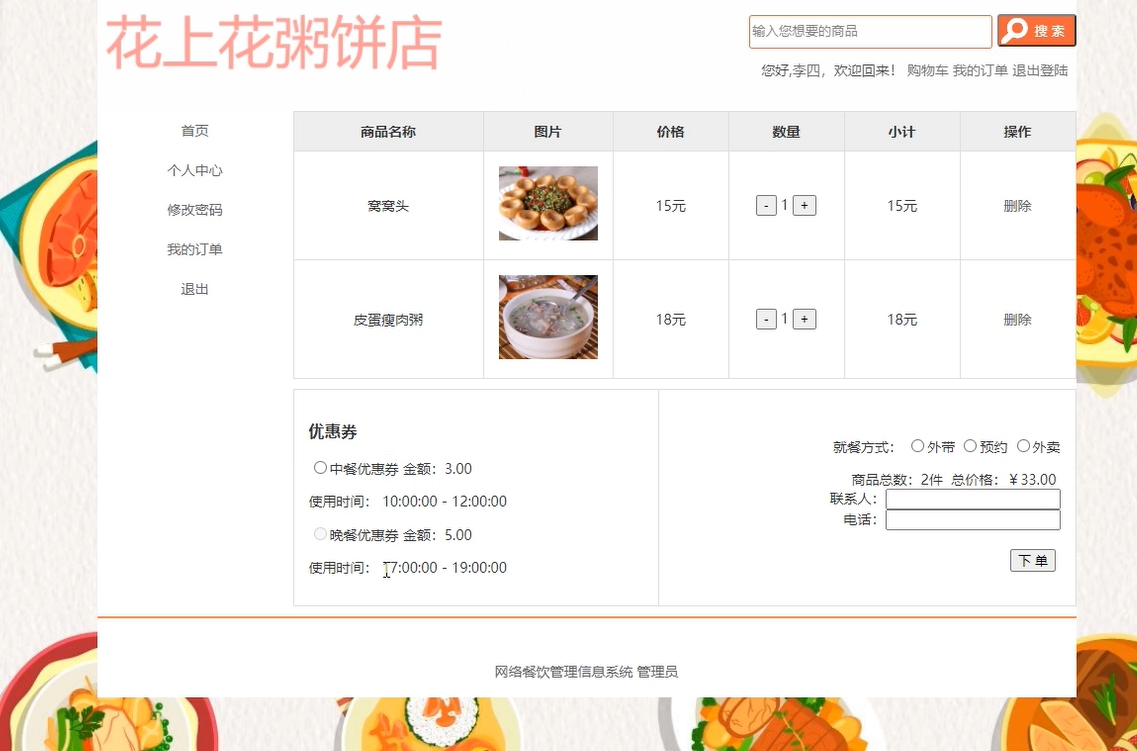Click the 下单 button to place order

[1033, 560]
